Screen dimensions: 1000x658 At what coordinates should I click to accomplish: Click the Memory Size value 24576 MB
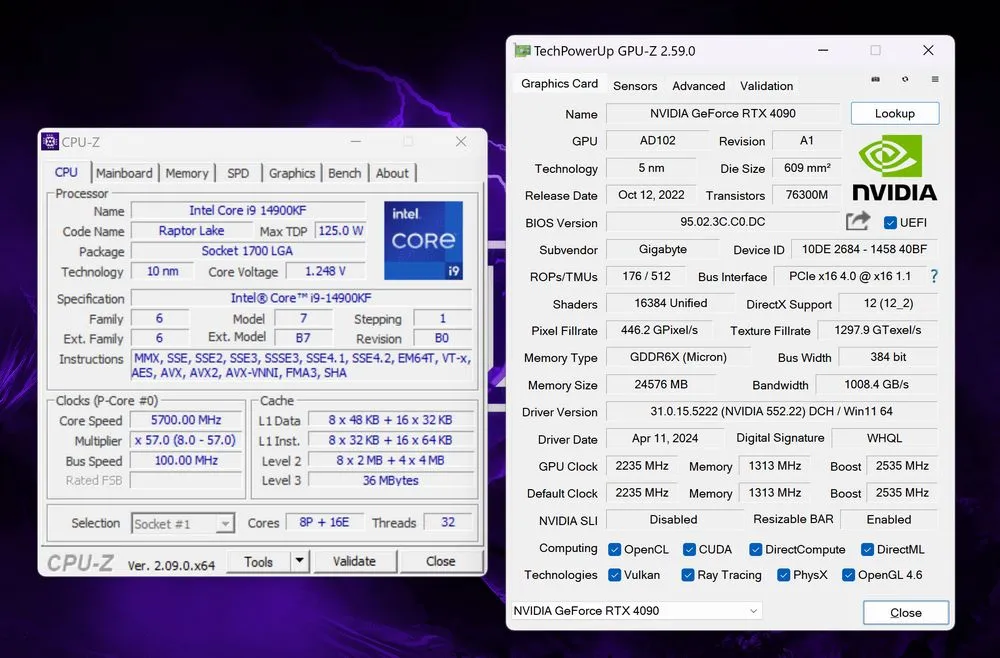pyautogui.click(x=661, y=384)
